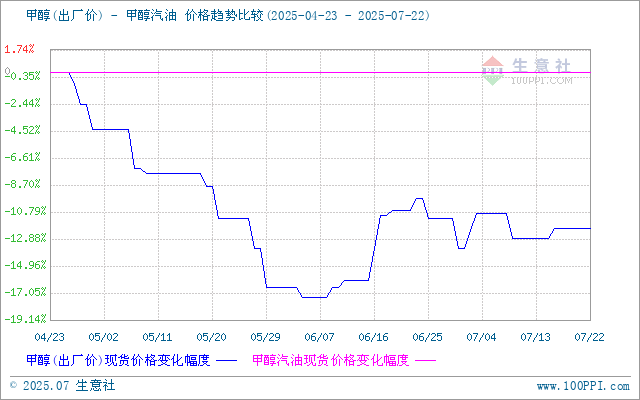Click the magenta 甲醇汽油 legend label
640x400 pixels.
pos(330,360)
